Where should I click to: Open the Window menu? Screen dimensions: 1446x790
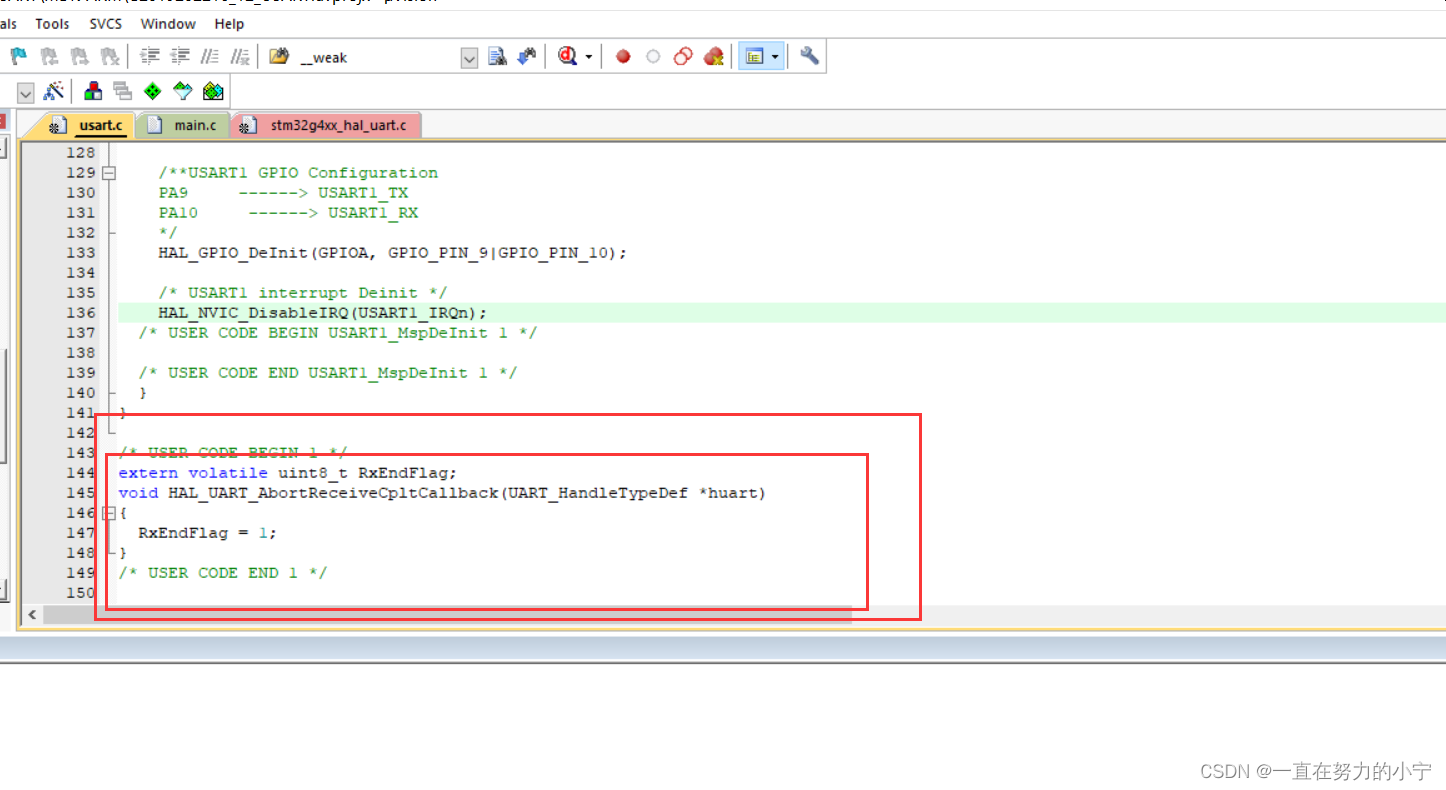pos(168,23)
